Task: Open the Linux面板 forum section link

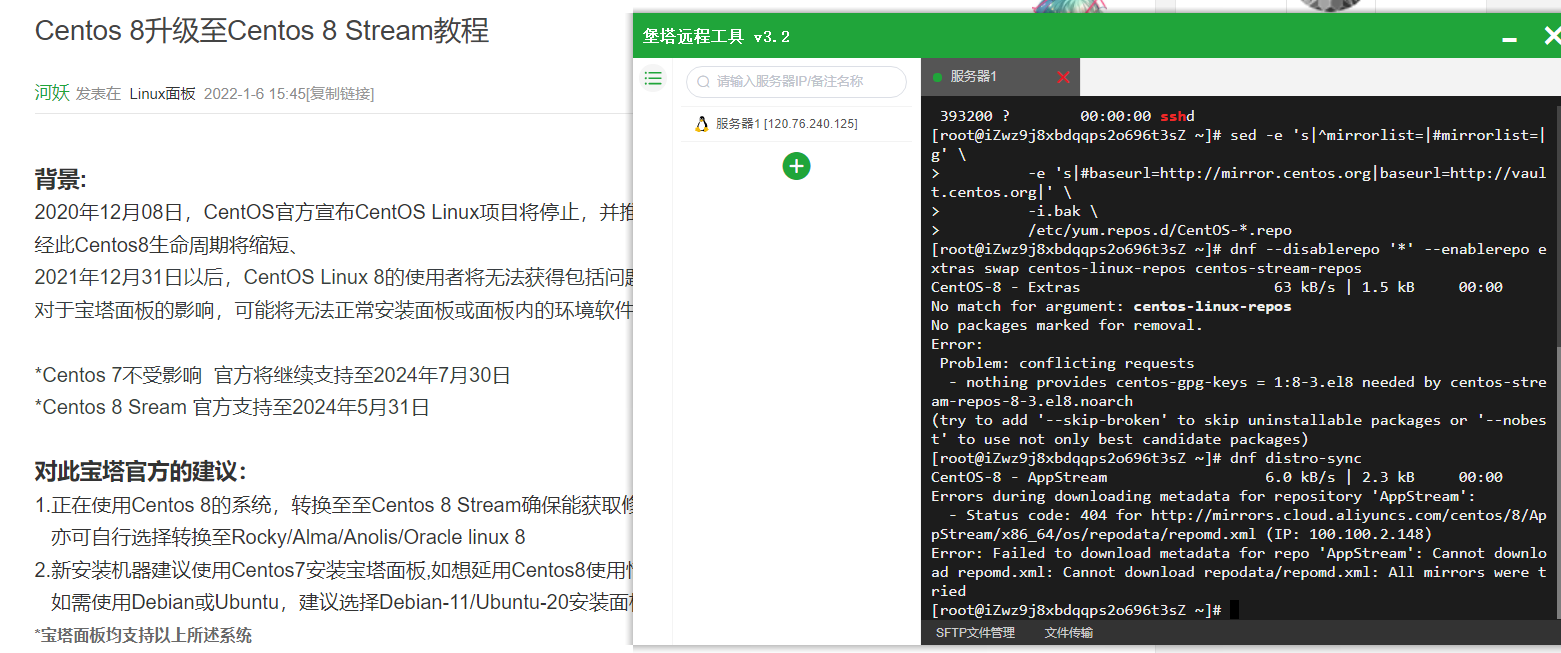Action: click(x=162, y=93)
